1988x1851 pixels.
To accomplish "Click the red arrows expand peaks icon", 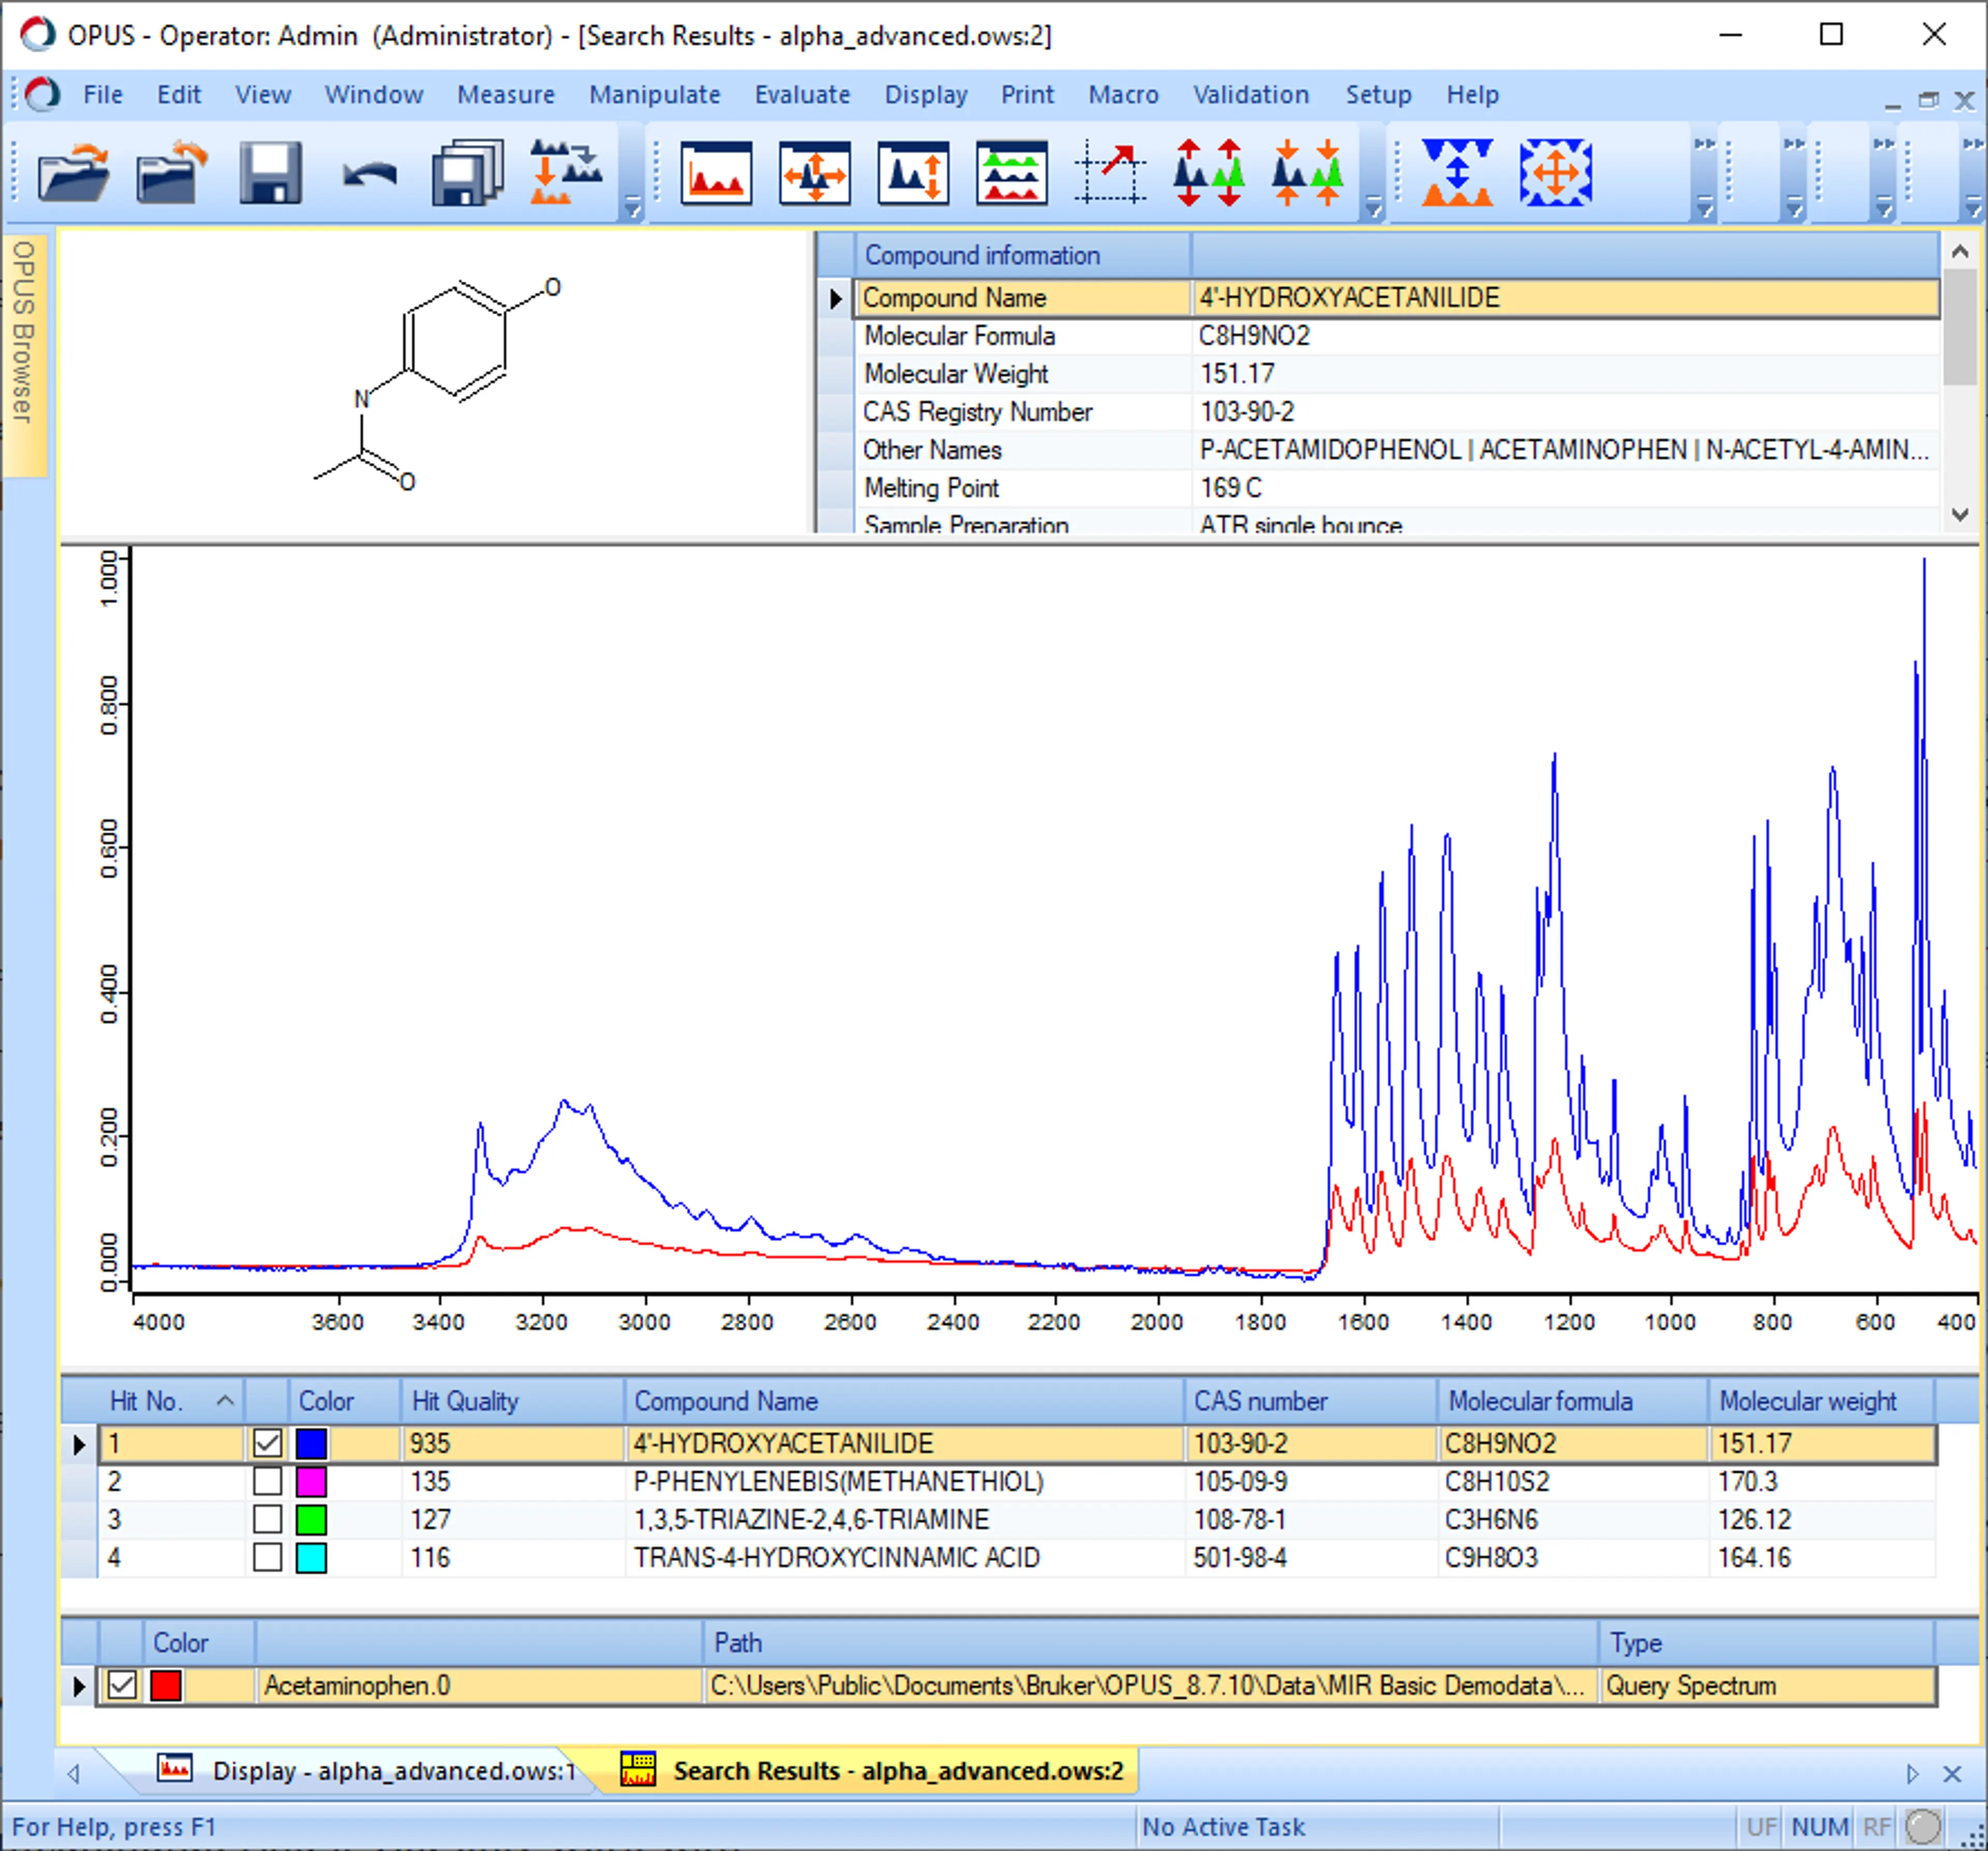I will [x=1208, y=172].
